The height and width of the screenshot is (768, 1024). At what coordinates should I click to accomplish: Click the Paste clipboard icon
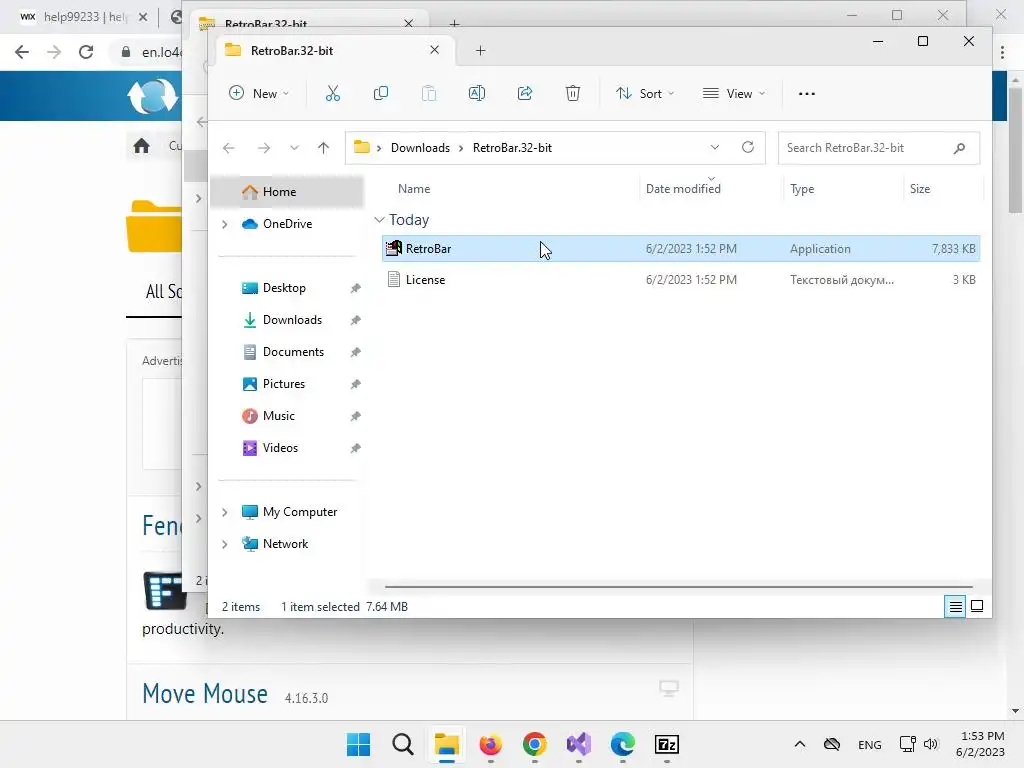[429, 93]
